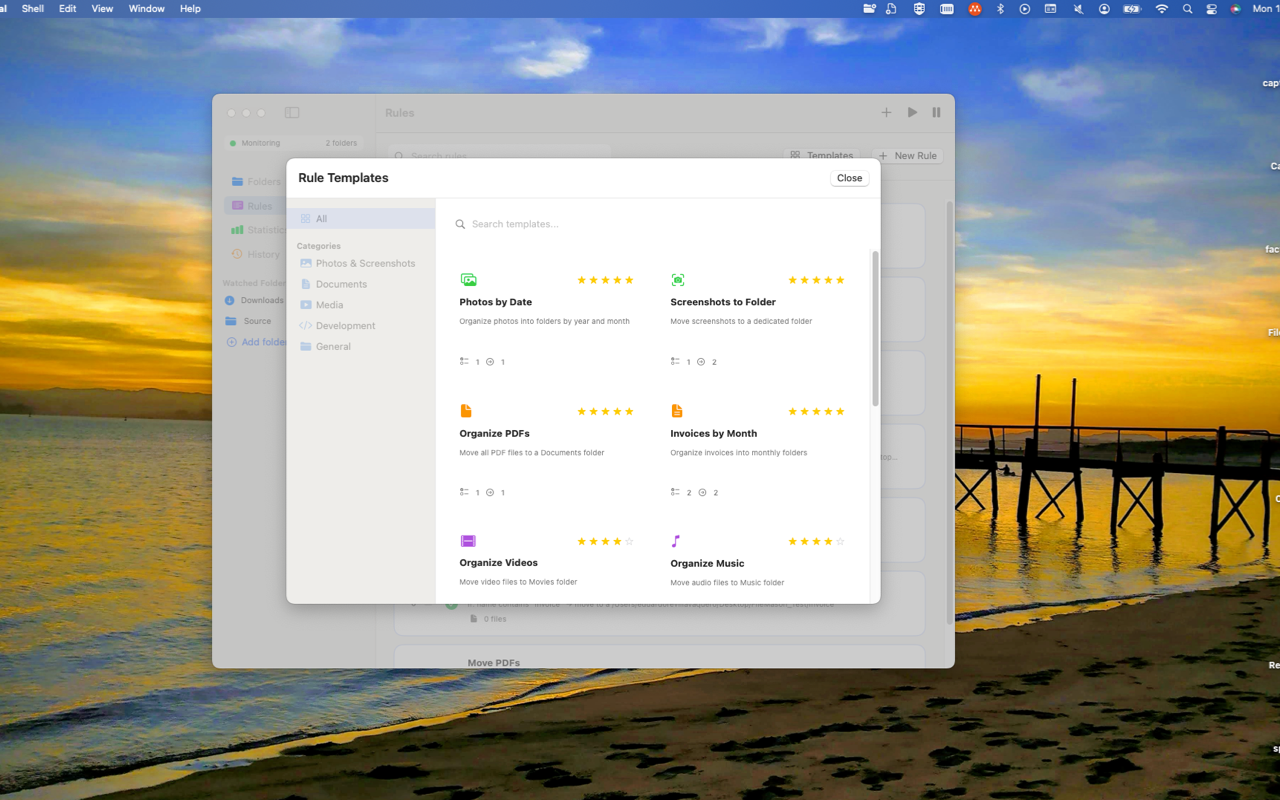This screenshot has height=800, width=1280.
Task: Click the Add folder link
Action: pos(258,341)
